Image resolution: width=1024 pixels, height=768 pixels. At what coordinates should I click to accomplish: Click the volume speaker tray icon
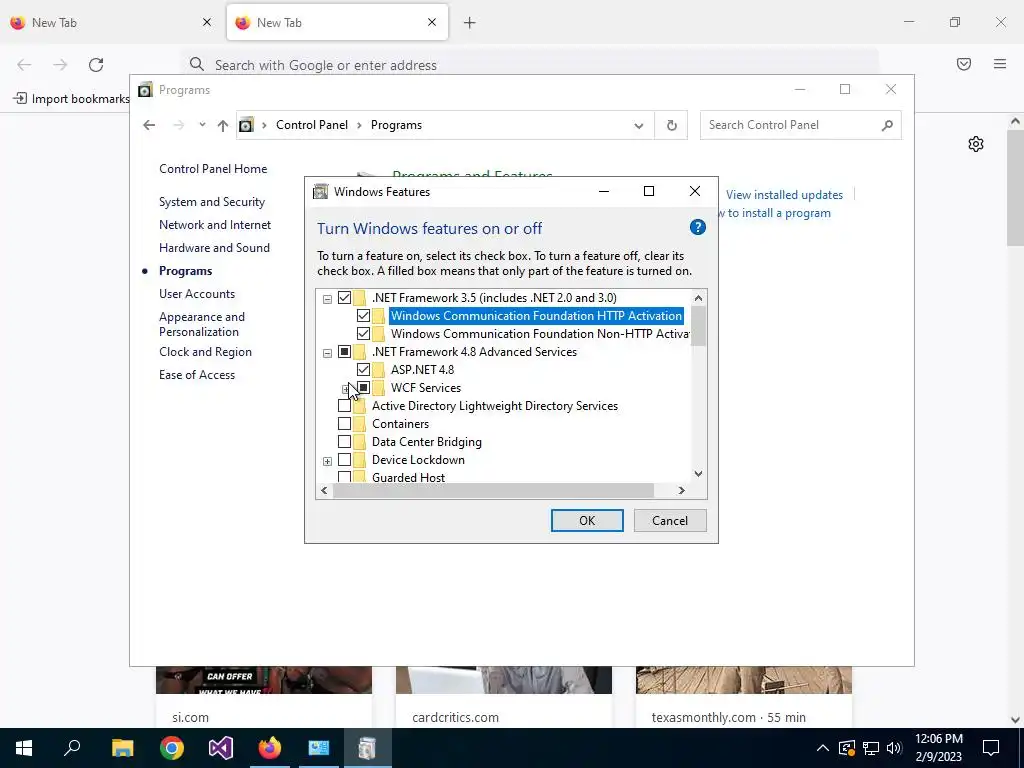[895, 748]
